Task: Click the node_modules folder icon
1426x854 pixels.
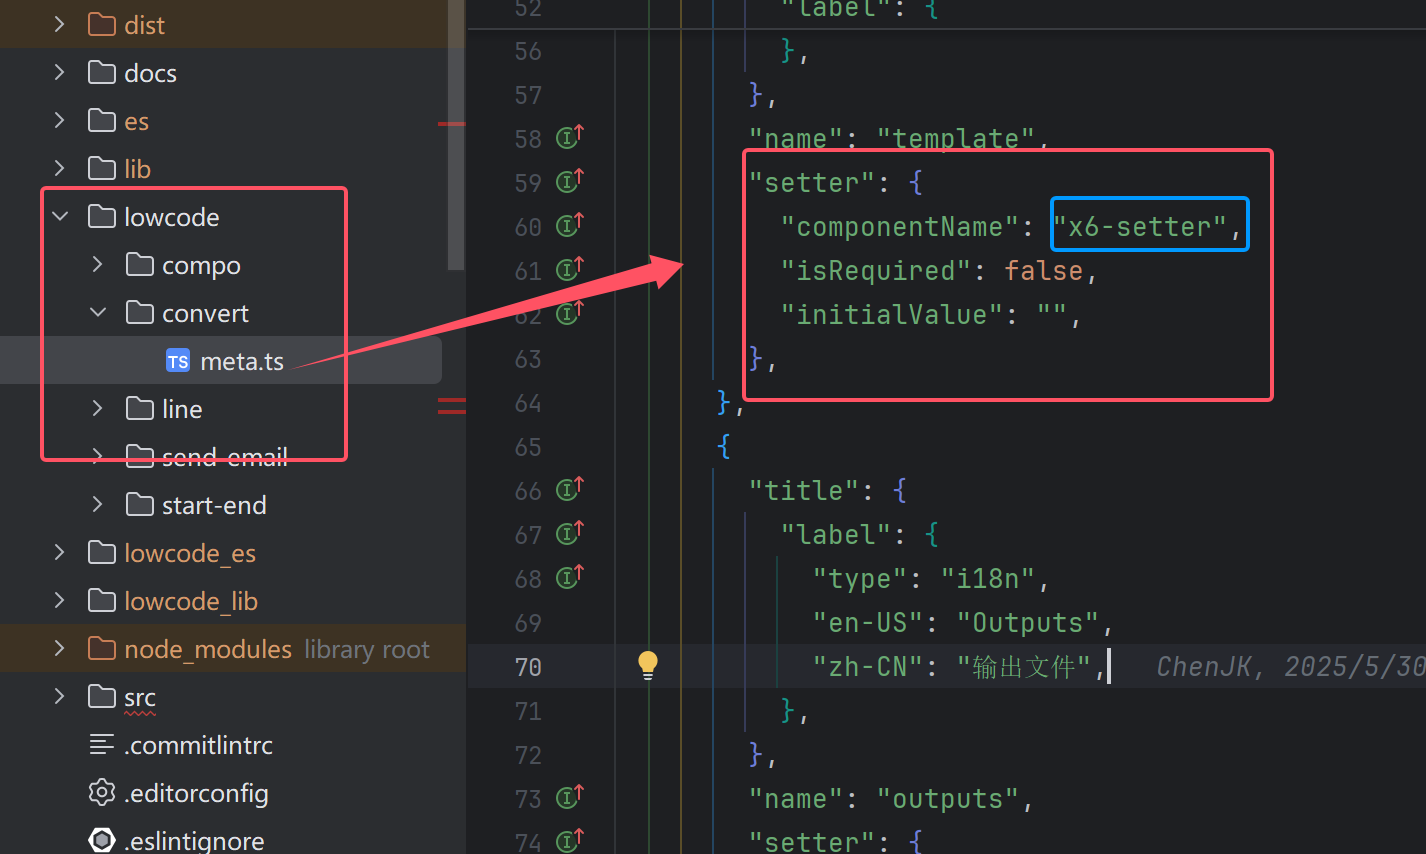Action: [103, 648]
